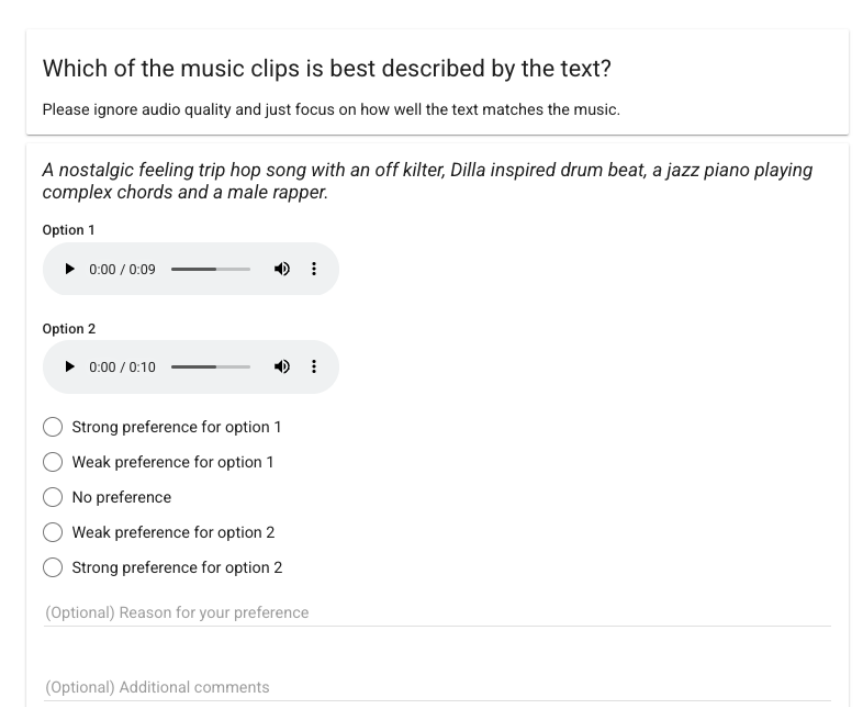
Task: Focus the Reason for your preference field
Action: tap(437, 612)
